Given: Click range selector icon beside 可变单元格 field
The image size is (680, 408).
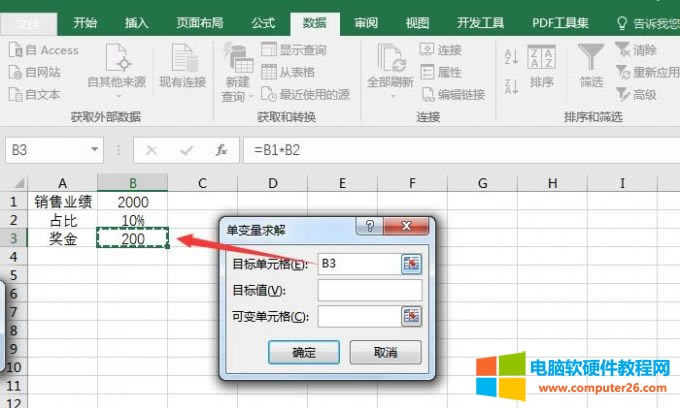Looking at the screenshot, I should (x=411, y=316).
